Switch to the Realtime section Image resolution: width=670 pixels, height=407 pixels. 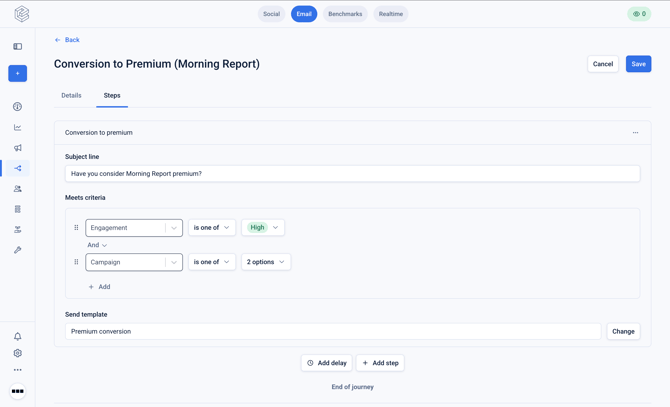pos(391,14)
